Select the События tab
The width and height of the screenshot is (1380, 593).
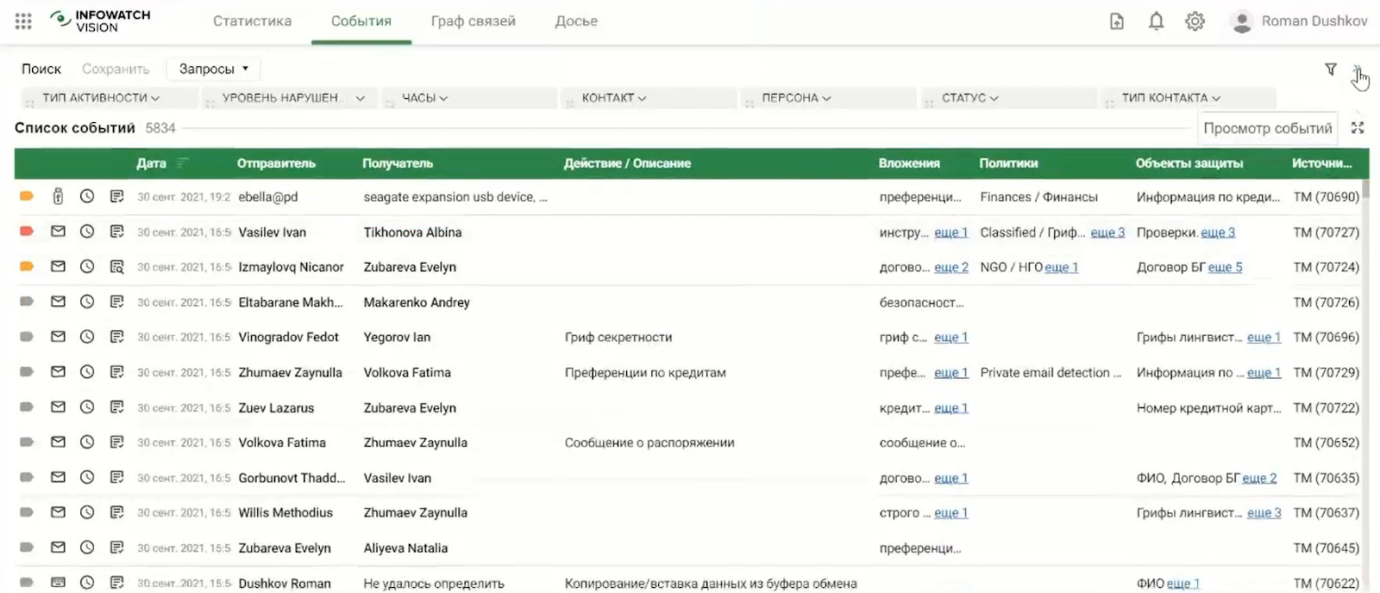[361, 21]
